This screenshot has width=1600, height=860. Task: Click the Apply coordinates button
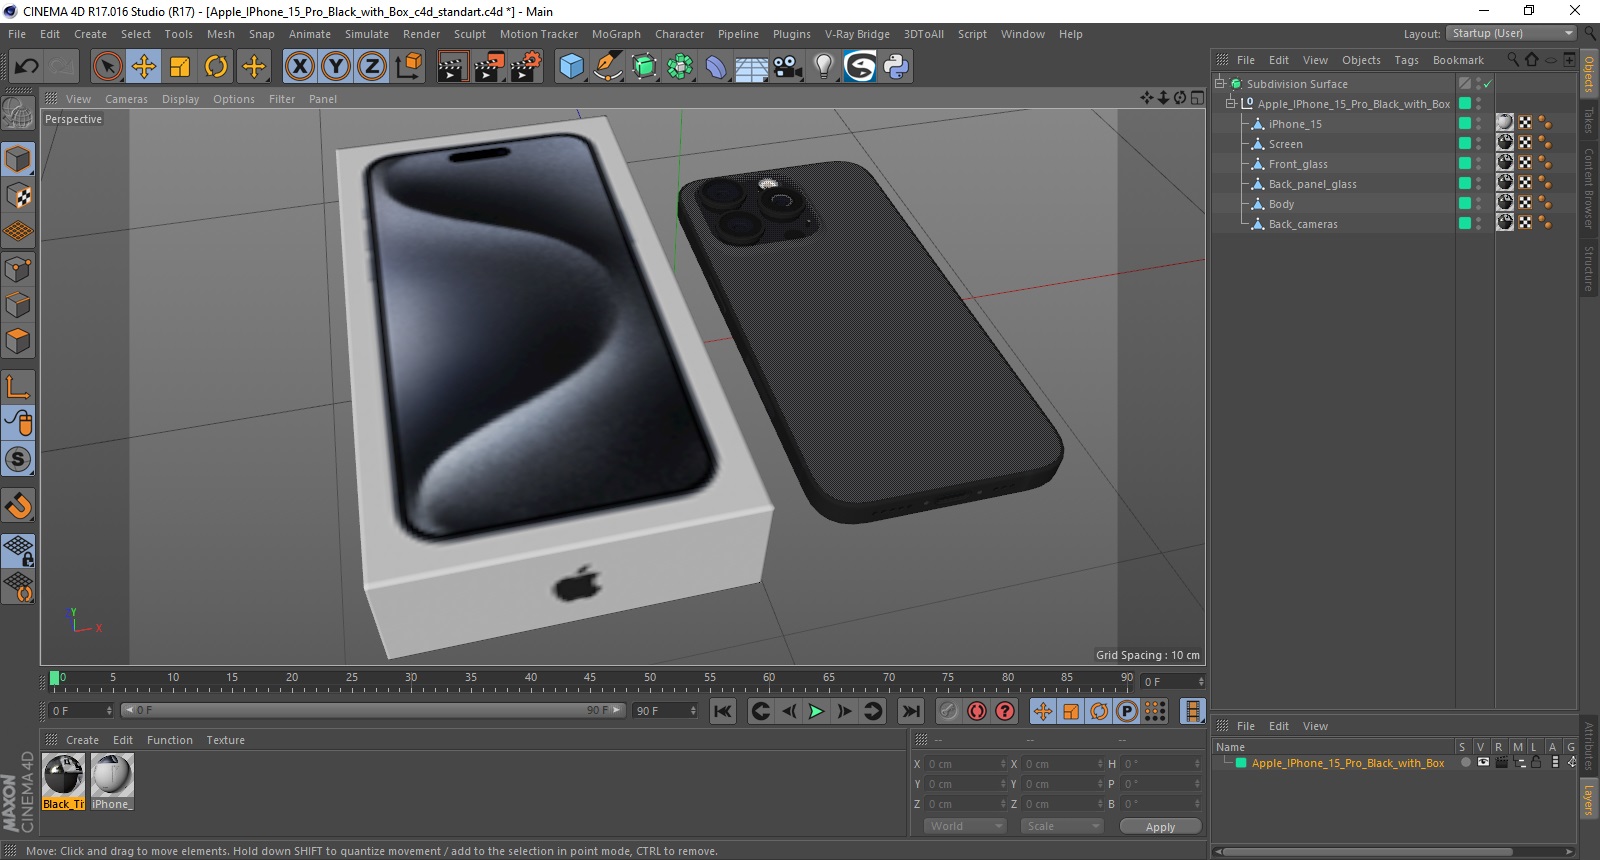[1160, 827]
